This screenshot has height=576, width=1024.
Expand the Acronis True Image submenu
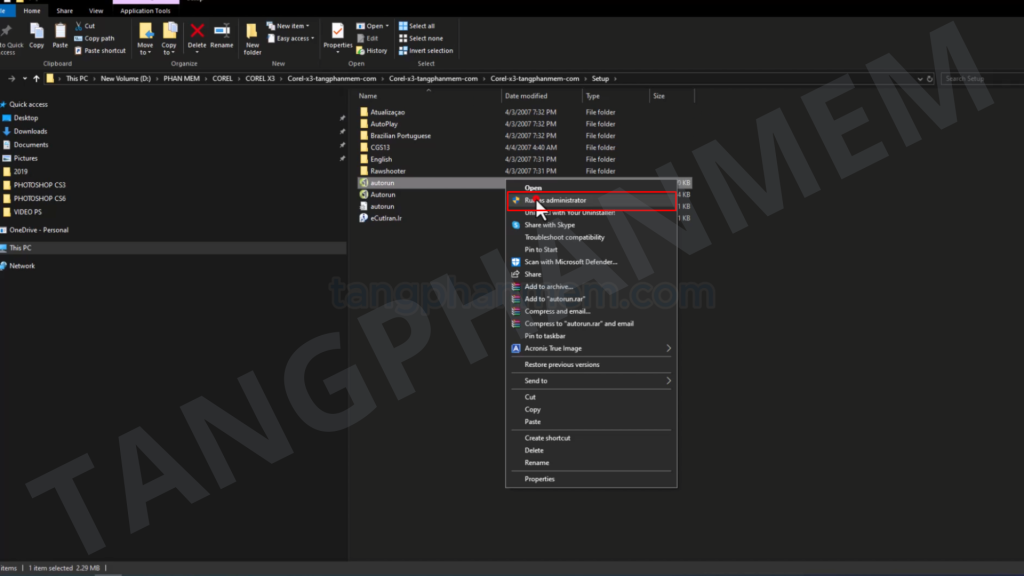[668, 348]
